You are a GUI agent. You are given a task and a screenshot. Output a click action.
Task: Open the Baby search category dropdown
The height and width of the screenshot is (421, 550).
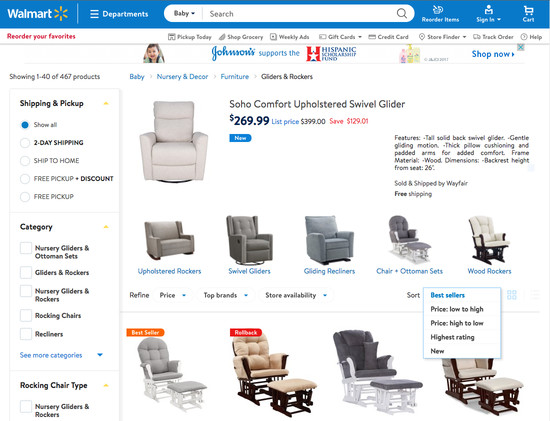pos(184,14)
